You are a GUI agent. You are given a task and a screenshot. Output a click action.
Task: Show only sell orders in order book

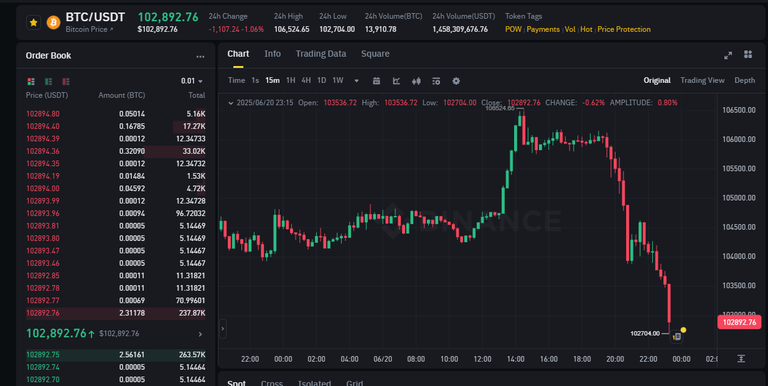66,81
